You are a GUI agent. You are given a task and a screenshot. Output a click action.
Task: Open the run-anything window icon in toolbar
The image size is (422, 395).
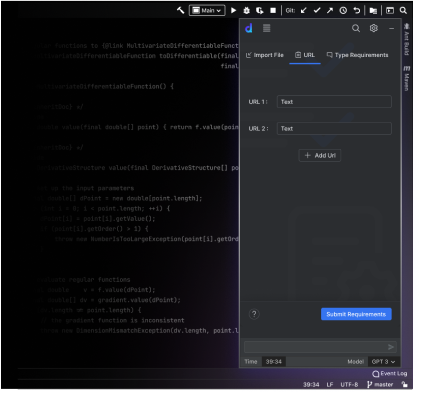pyautogui.click(x=390, y=10)
